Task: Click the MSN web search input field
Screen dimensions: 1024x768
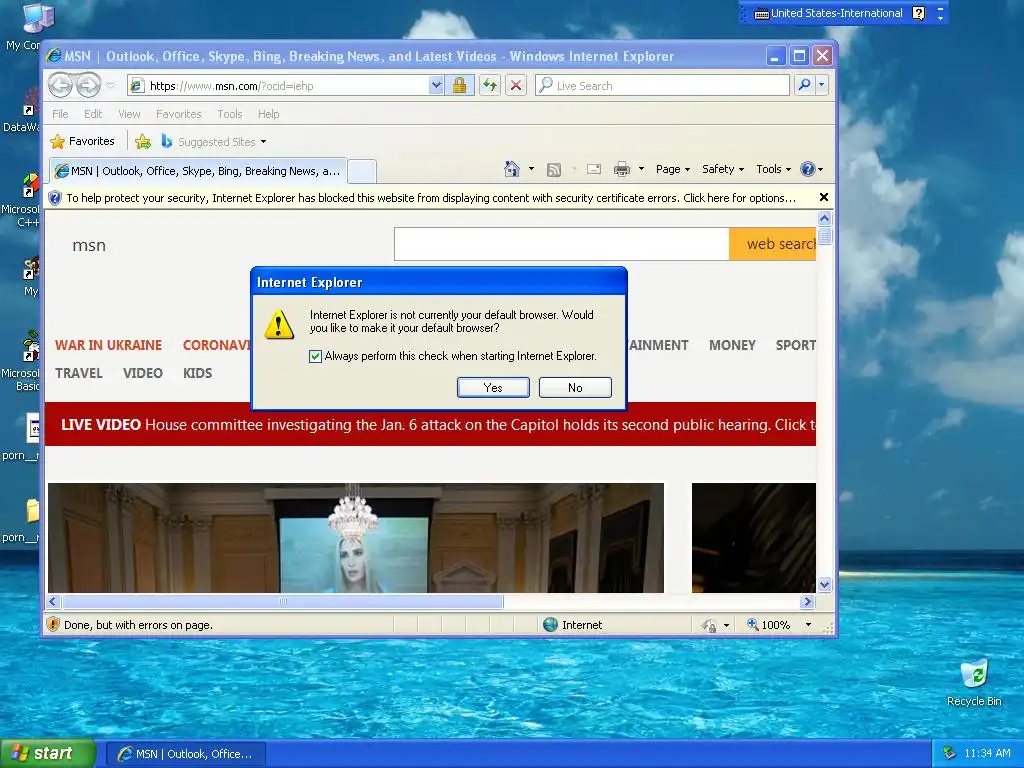Action: point(562,244)
